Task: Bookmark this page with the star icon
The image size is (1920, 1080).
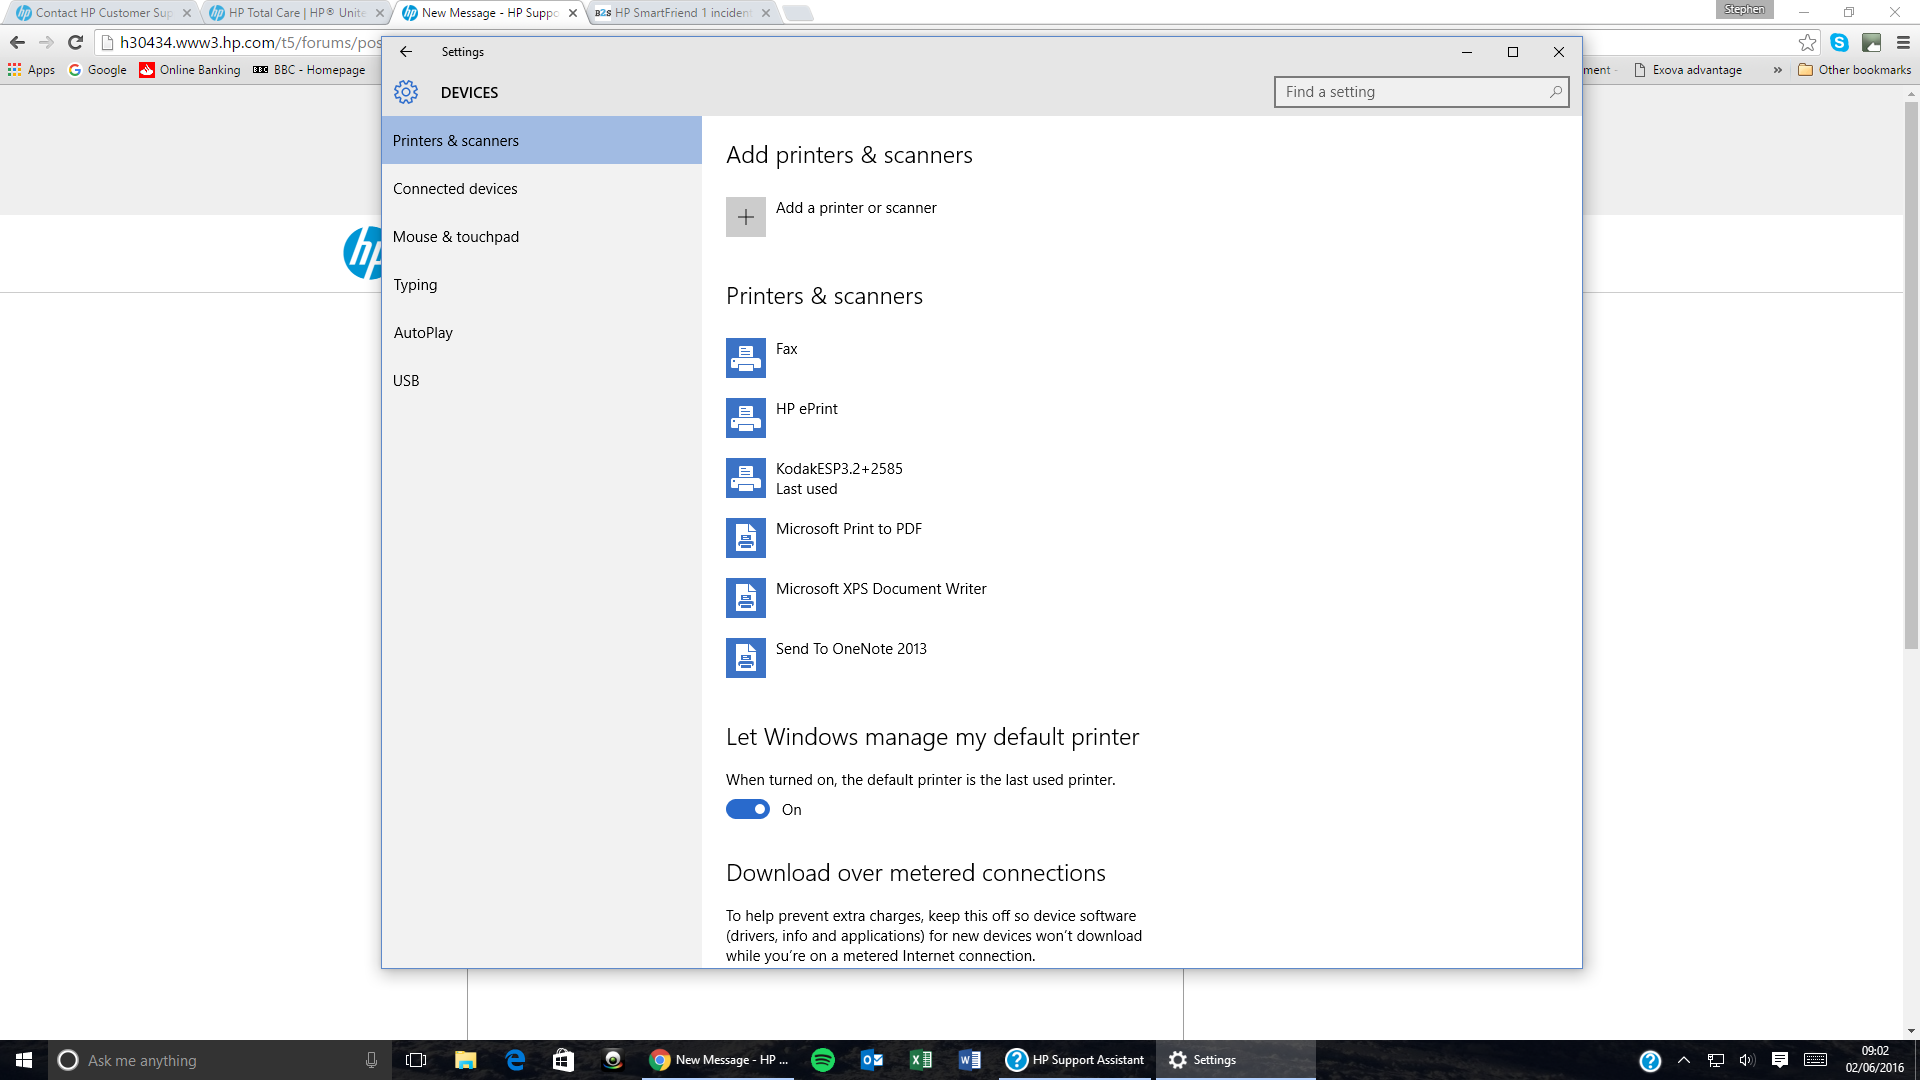Action: pos(1807,42)
